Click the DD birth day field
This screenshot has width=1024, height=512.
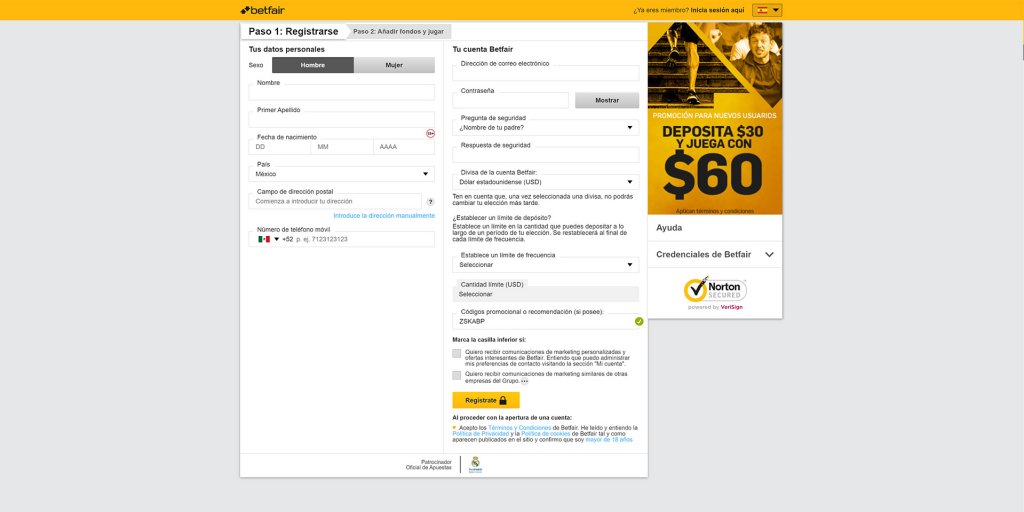[280, 147]
